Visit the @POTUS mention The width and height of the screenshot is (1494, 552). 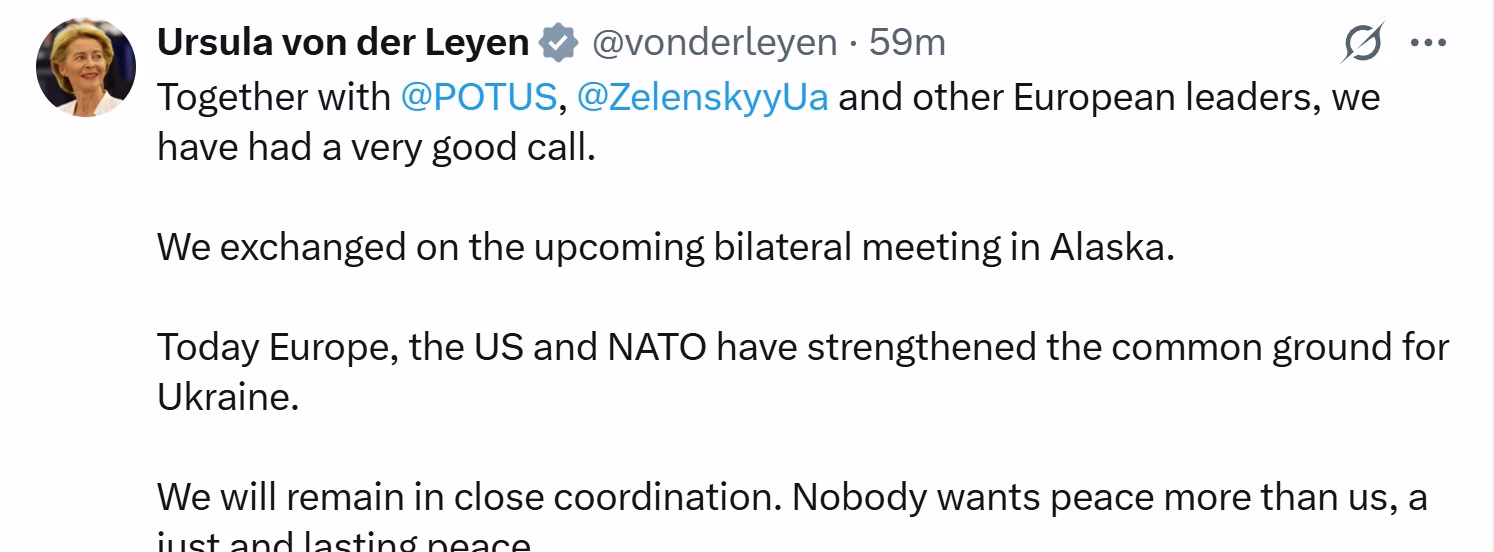[477, 97]
